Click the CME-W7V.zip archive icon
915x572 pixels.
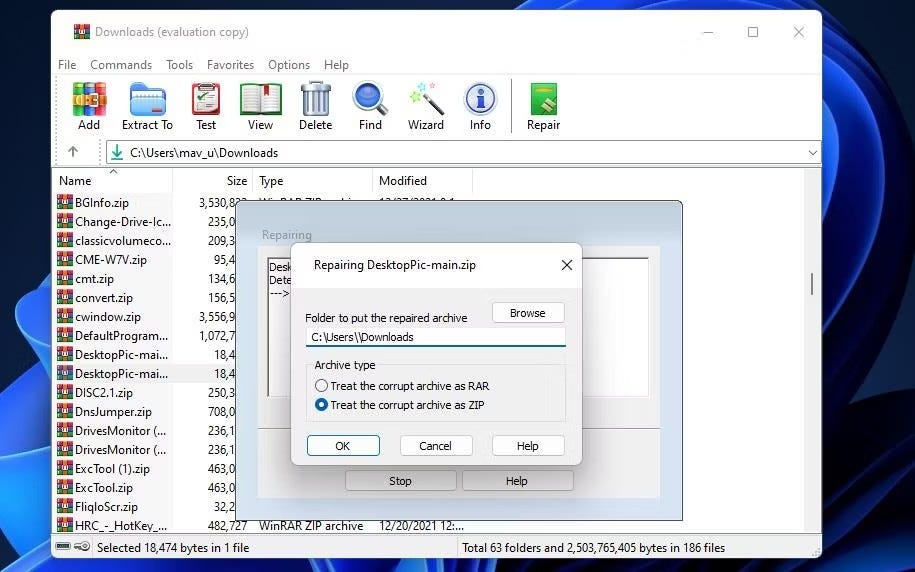coord(65,260)
